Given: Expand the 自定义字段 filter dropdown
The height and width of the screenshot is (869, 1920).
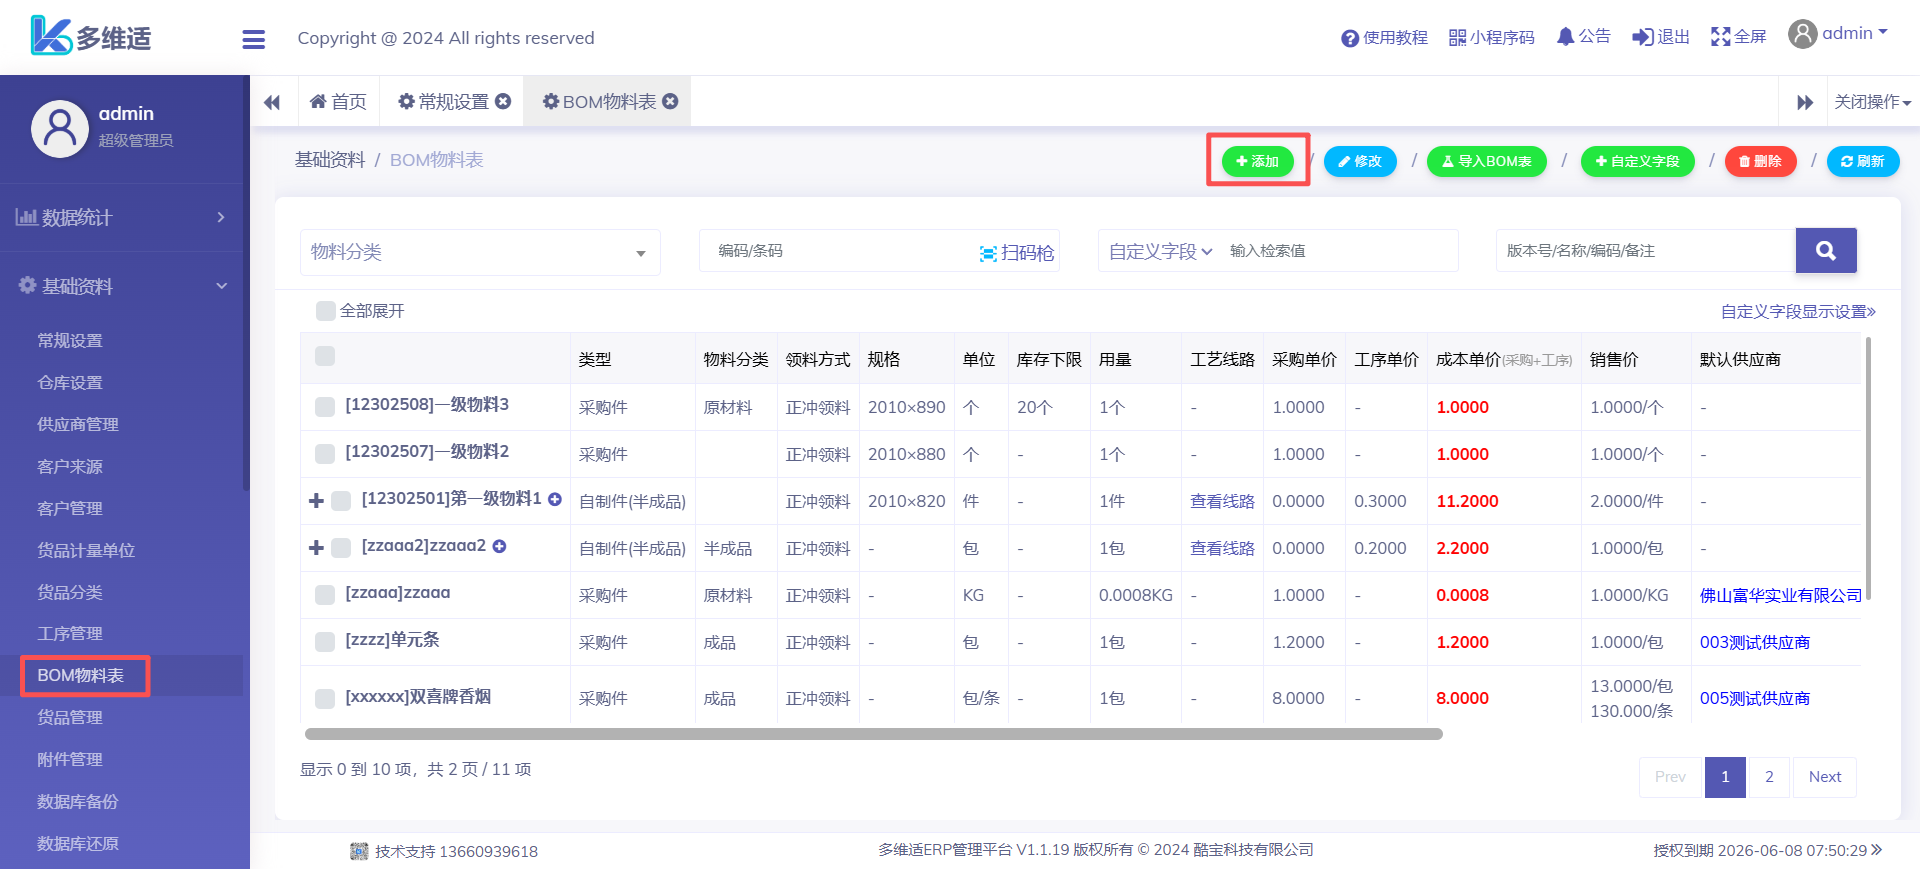Looking at the screenshot, I should coord(1160,252).
